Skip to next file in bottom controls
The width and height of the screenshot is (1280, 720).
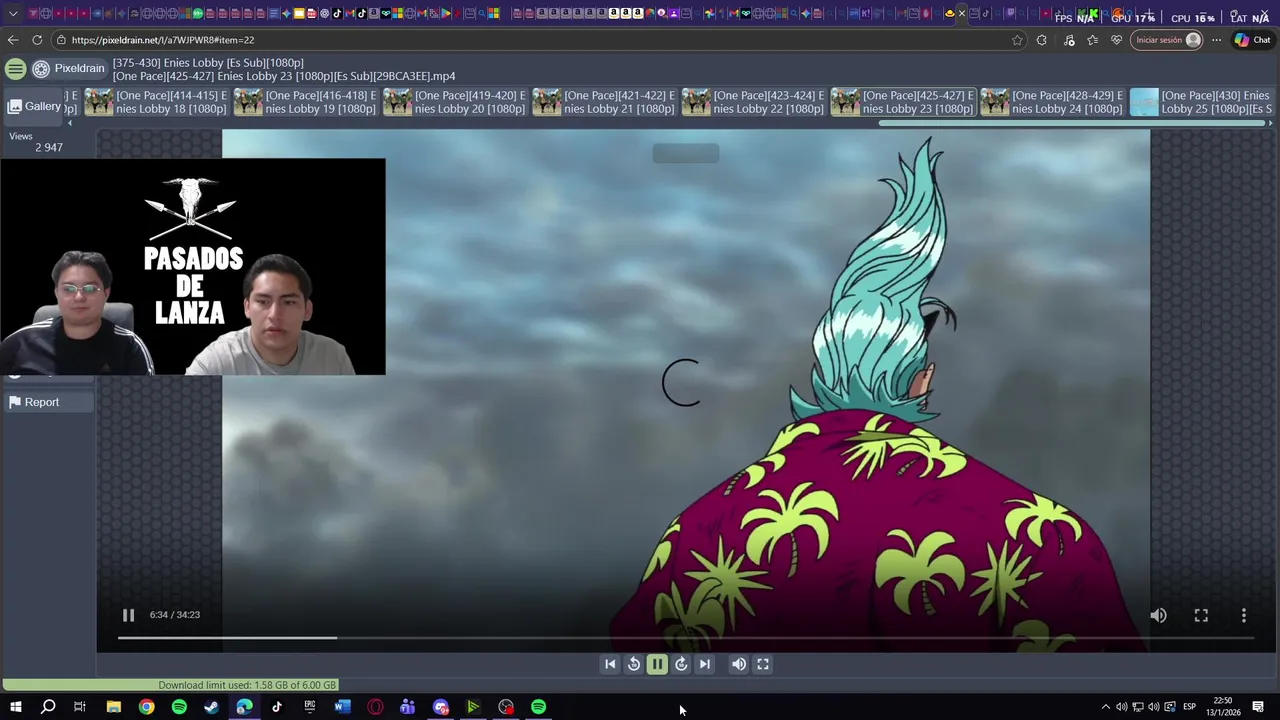705,664
